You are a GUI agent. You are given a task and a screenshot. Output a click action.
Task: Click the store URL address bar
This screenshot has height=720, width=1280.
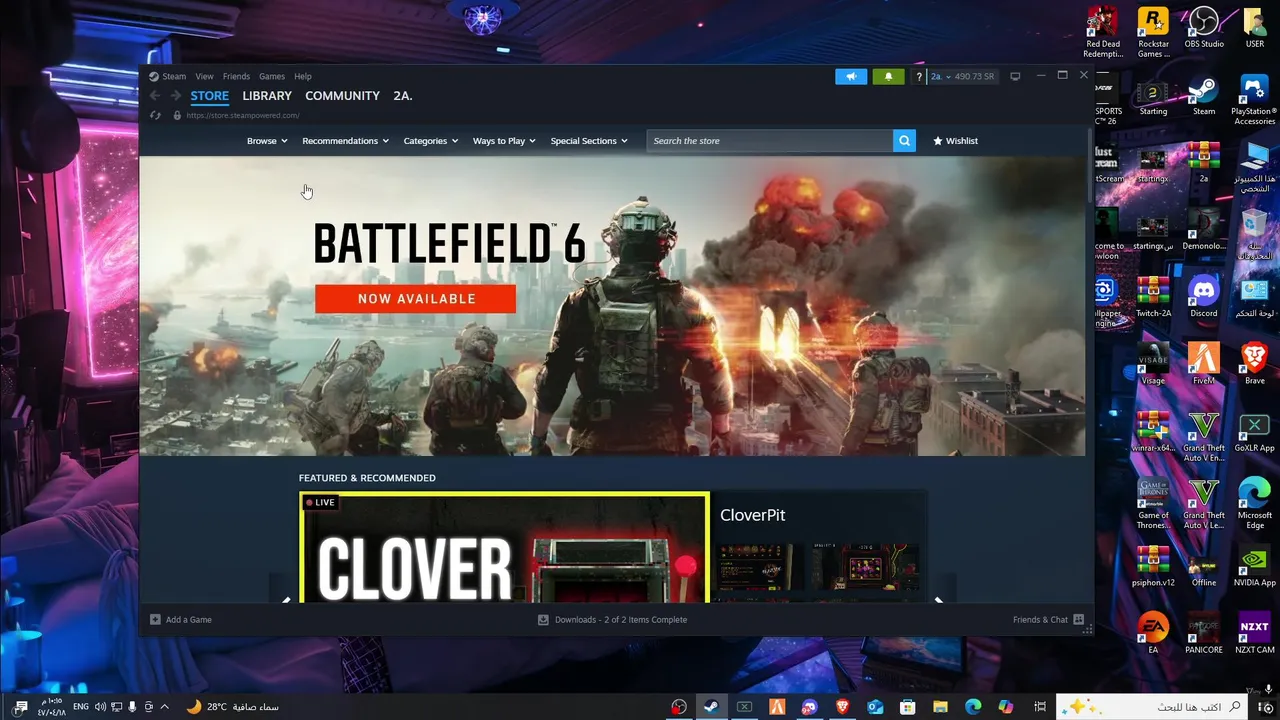click(x=243, y=115)
